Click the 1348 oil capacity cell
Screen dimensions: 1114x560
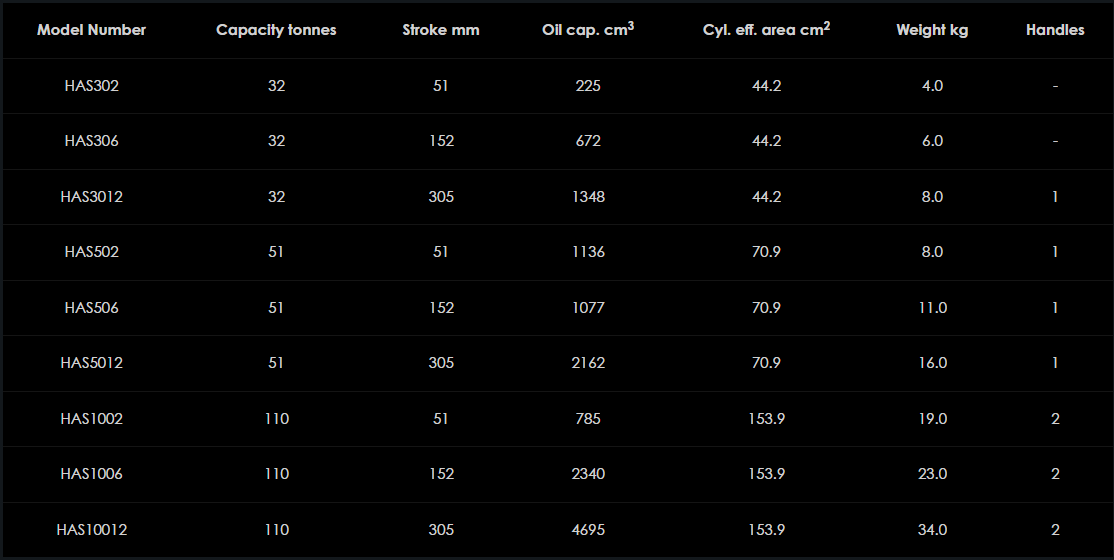click(x=588, y=197)
